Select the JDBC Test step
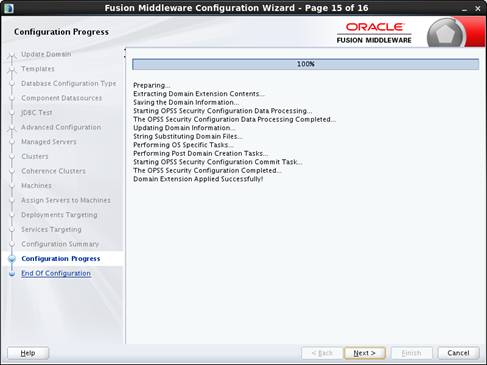Image resolution: width=487 pixels, height=365 pixels. (37, 113)
